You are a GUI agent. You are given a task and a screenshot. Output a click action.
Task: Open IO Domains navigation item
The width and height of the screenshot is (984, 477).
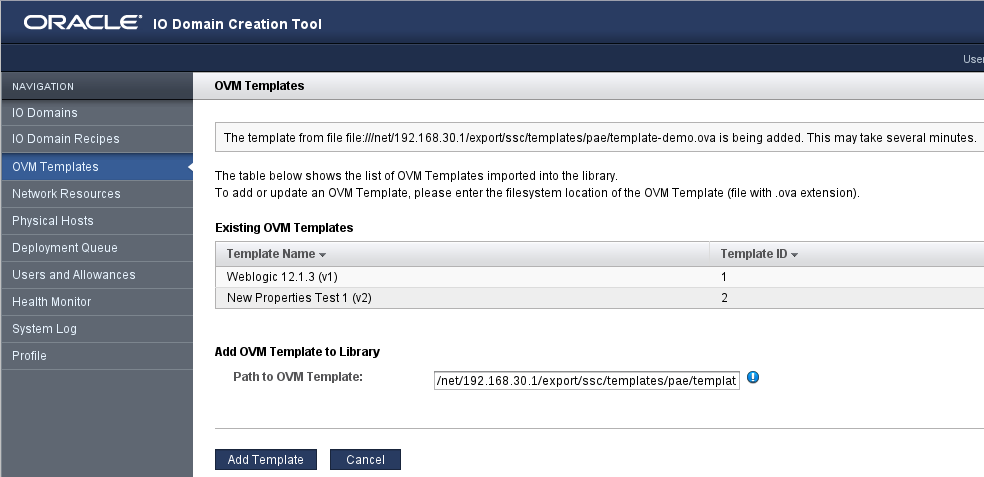[45, 113]
